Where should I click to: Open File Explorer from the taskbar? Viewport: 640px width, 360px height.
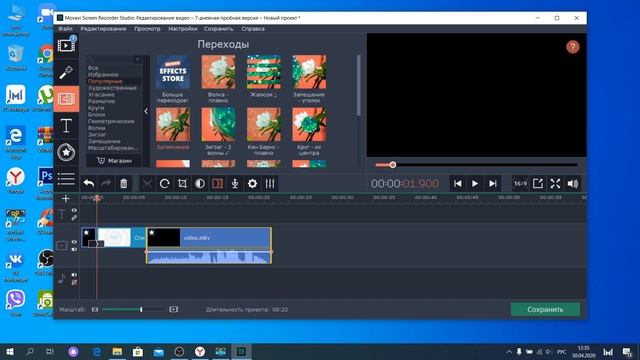(117, 351)
